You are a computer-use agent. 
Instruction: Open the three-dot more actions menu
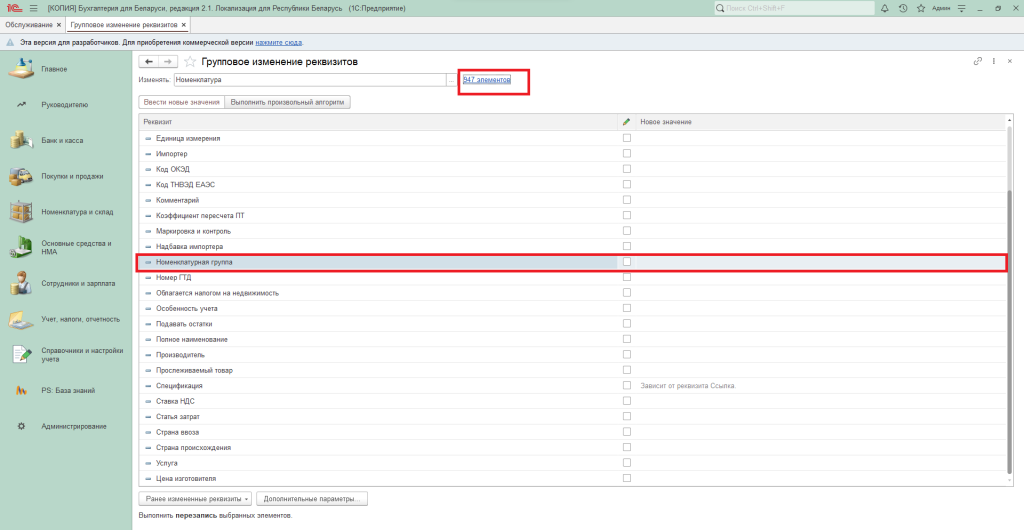(994, 62)
